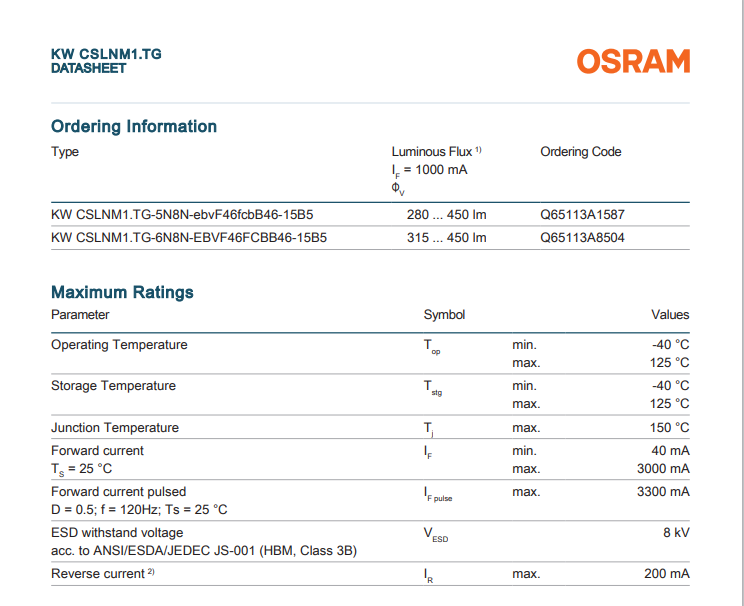Viewport: 744px width, 606px height.
Task: Click the OSRAM logo
Action: pyautogui.click(x=633, y=62)
